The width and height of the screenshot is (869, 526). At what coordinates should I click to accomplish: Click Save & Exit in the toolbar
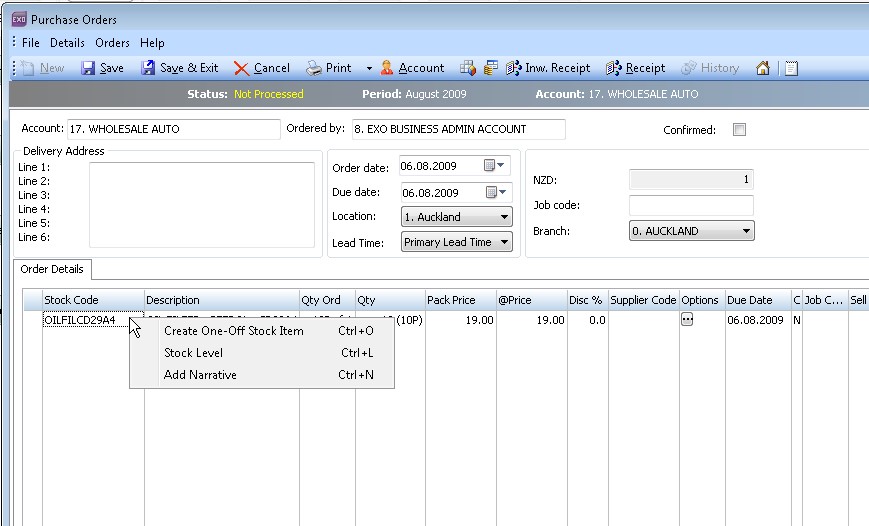pos(180,68)
